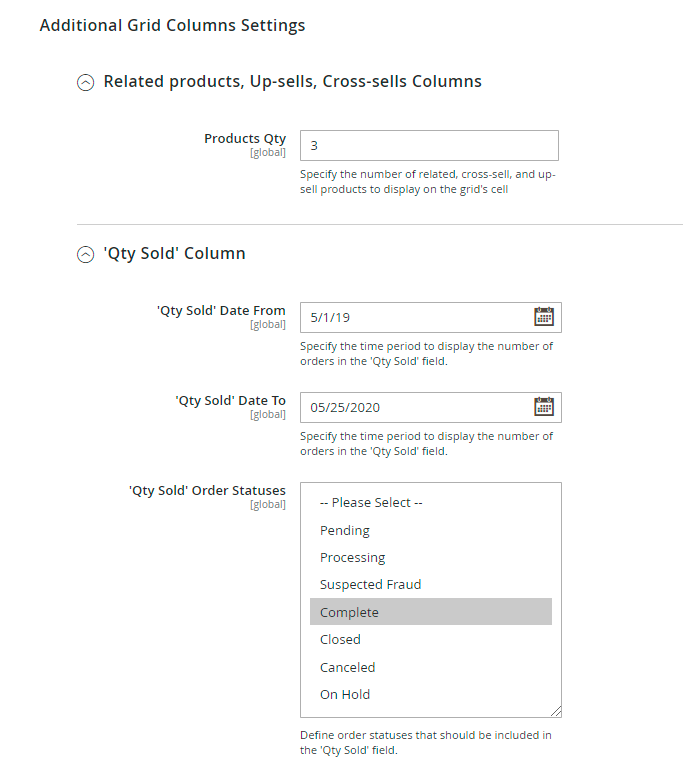Click the 'Qty Sold' Column collapse circle icon
The width and height of the screenshot is (683, 769).
pos(86,255)
